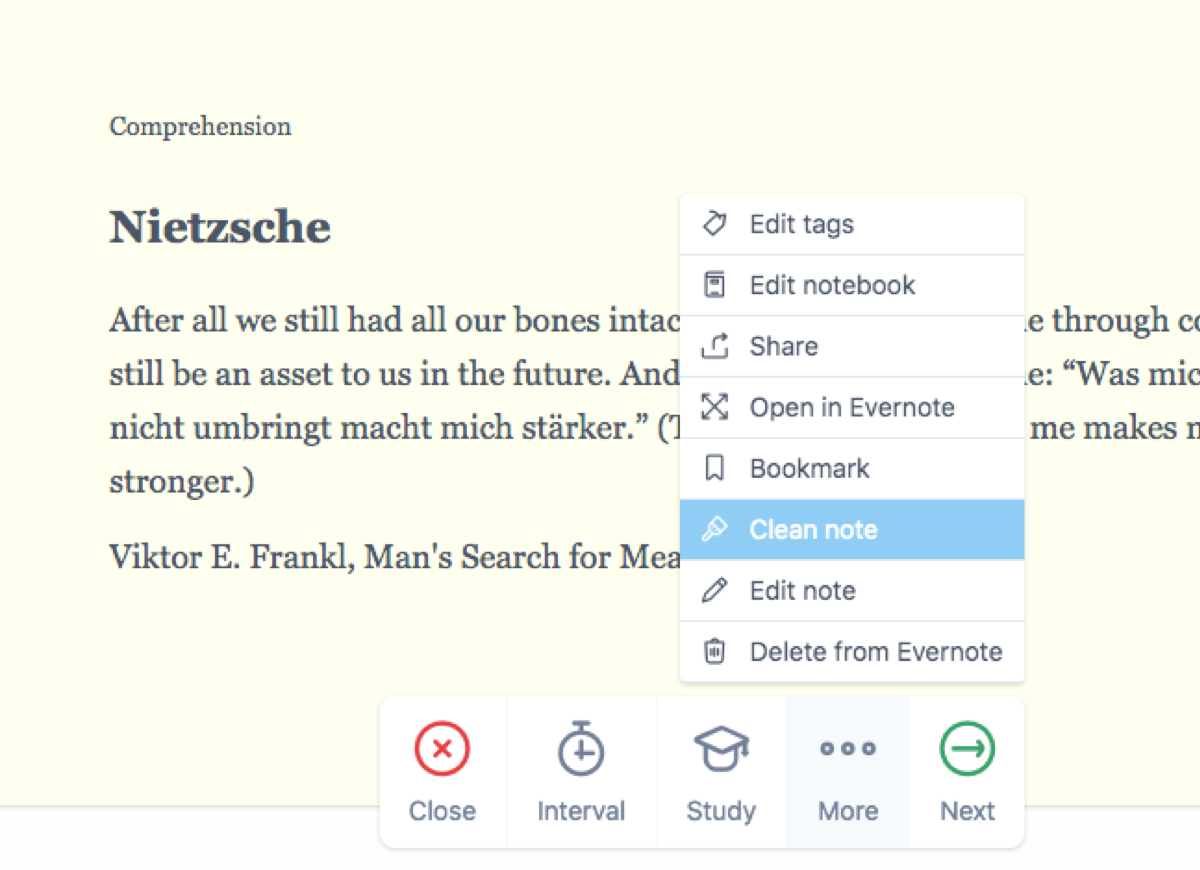Click the three-dot More icon
The image size is (1200, 870).
847,748
